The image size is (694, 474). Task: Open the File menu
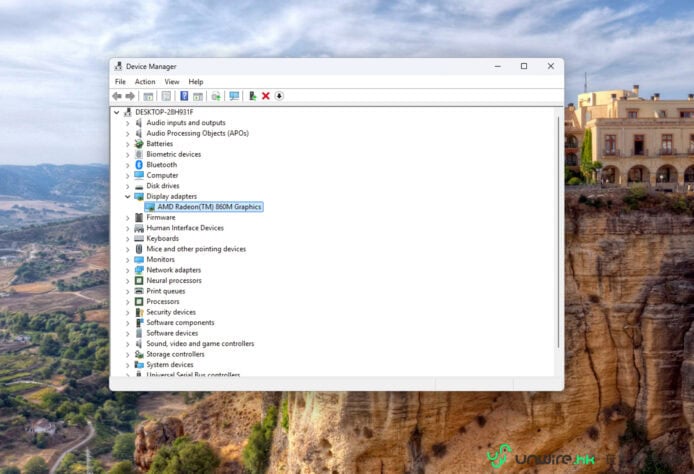pos(120,82)
